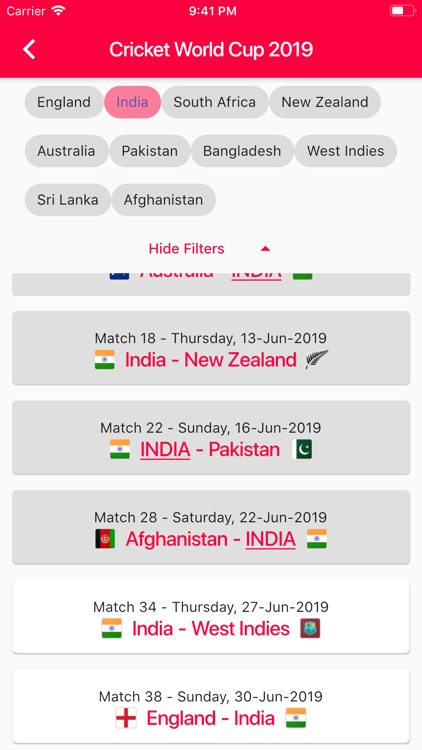Deselect the India filter chip

pyautogui.click(x=133, y=102)
